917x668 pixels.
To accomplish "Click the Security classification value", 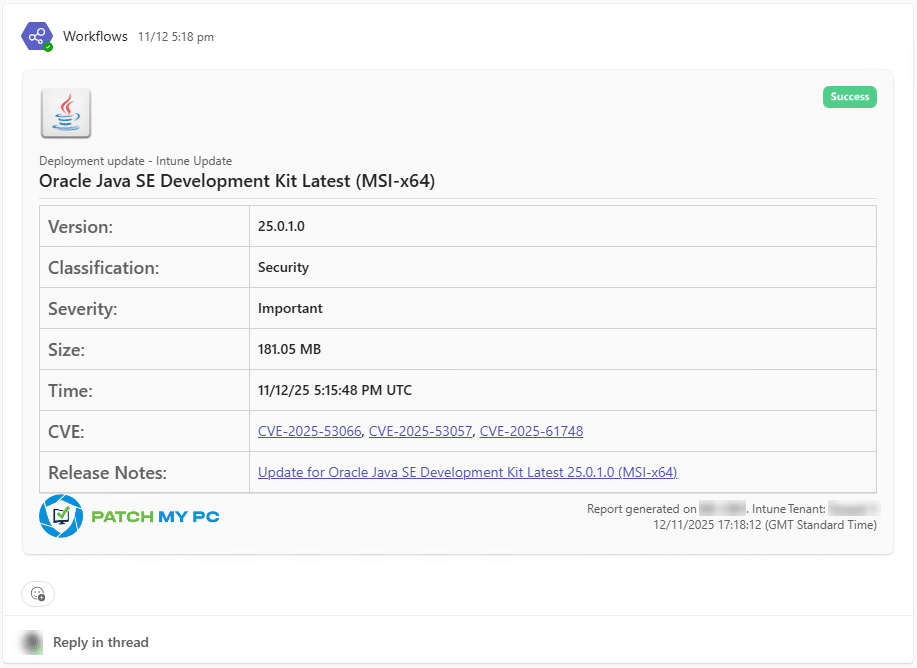I will coord(283,267).
